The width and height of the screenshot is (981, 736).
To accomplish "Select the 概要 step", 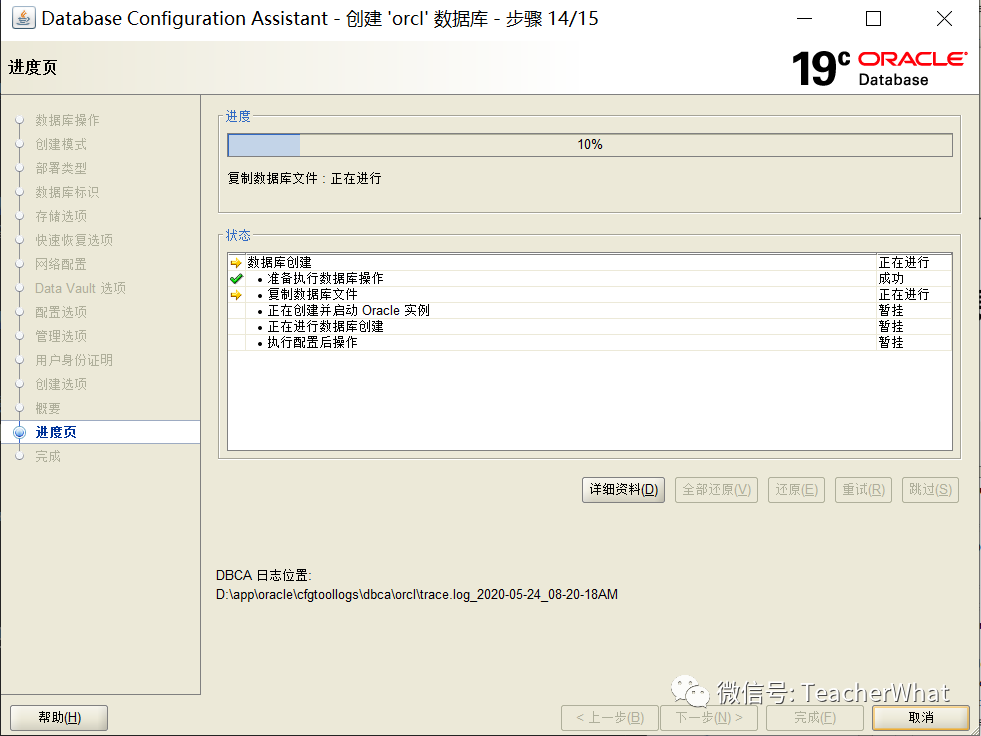I will coord(48,409).
